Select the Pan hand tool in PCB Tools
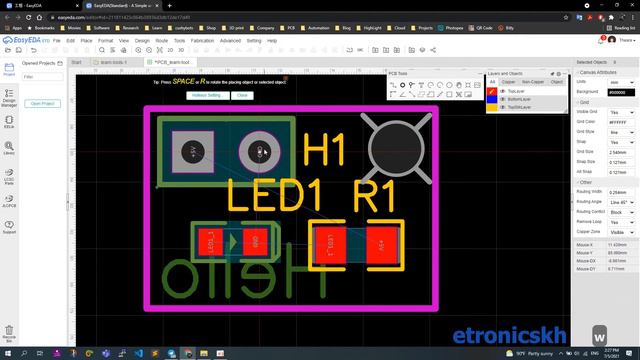Screen dimensions: 640x360 458,85
